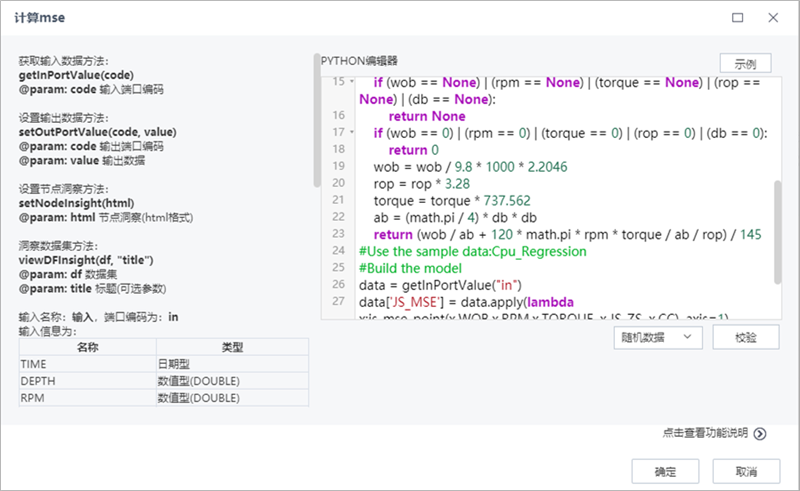This screenshot has width=800, height=491.
Task: Click the arrow icon beside 点击查看功能说明
Action: (760, 434)
